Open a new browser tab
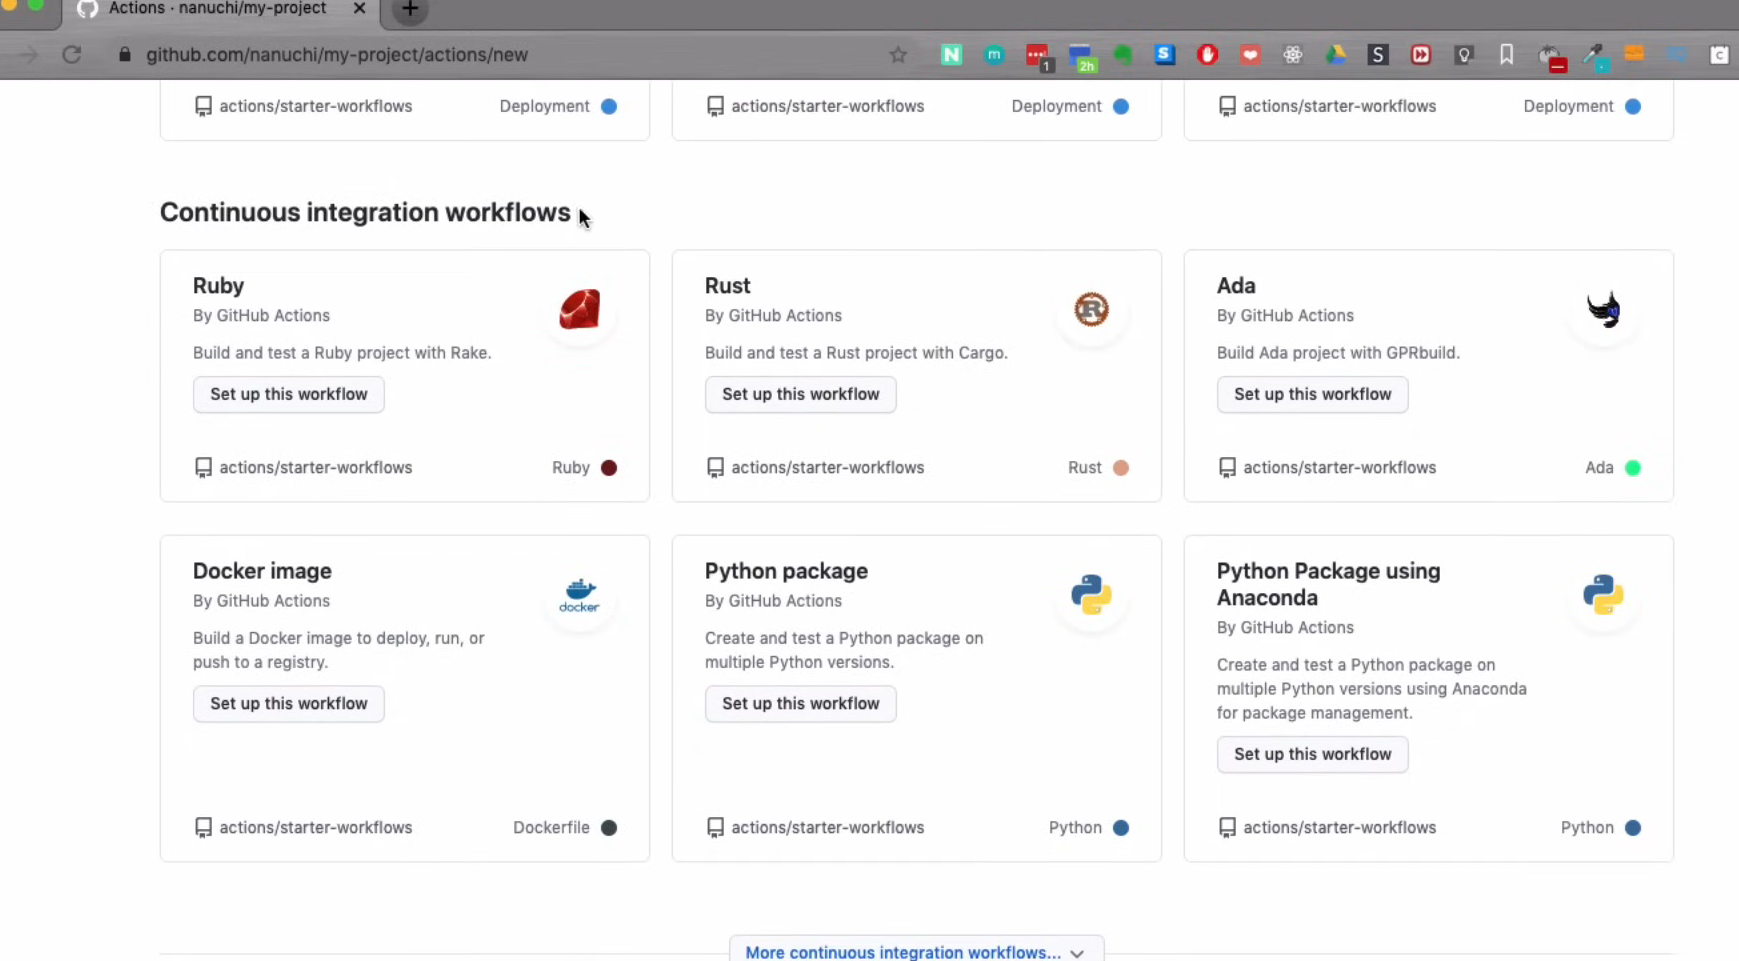The width and height of the screenshot is (1739, 961). pos(410,10)
